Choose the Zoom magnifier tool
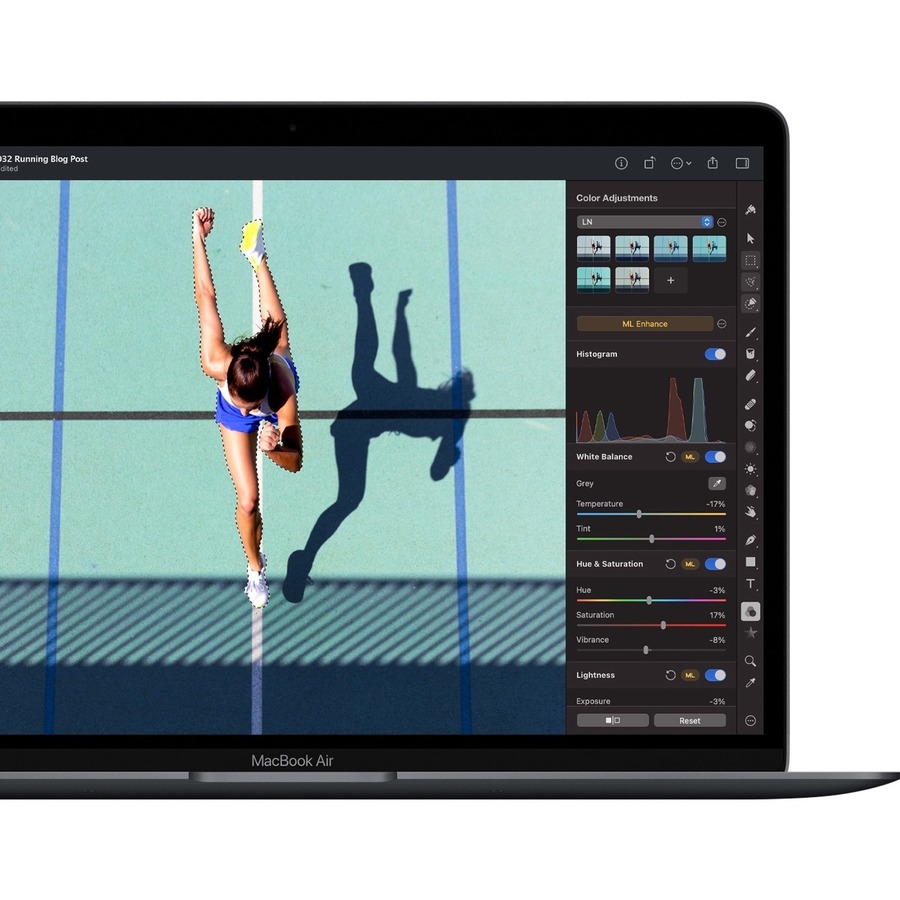The width and height of the screenshot is (900, 900). click(750, 661)
